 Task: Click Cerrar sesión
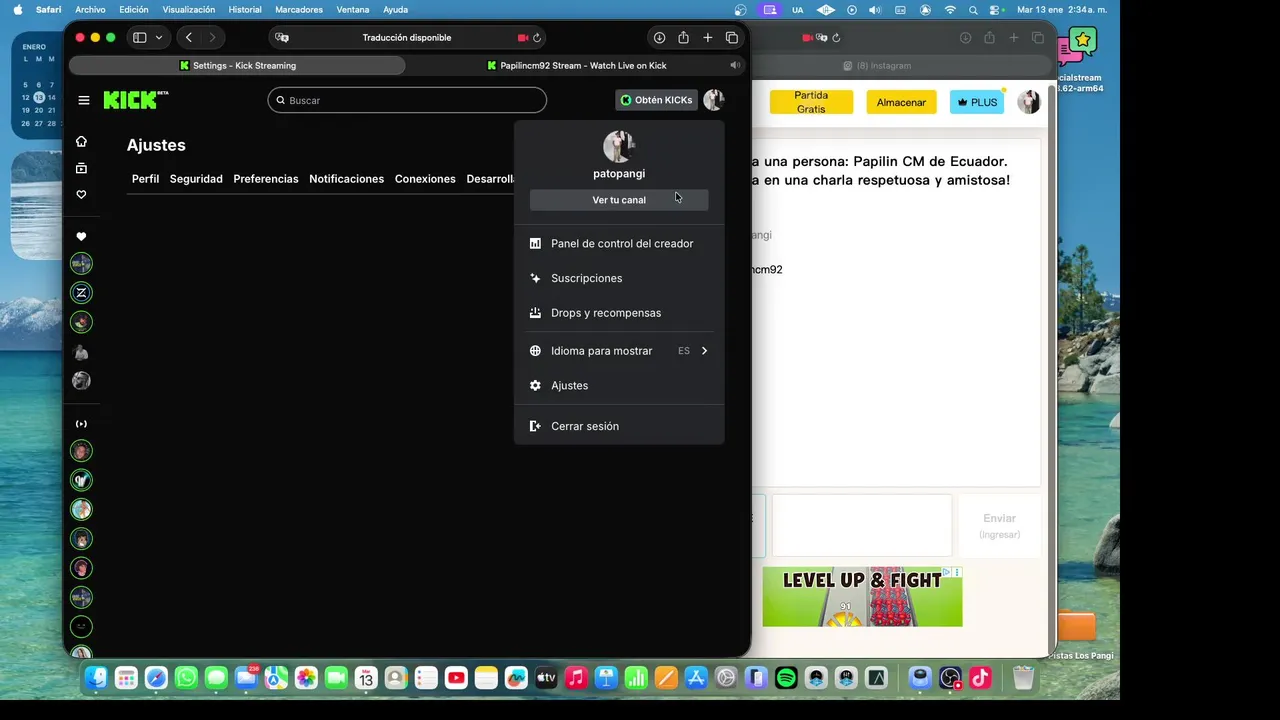(x=619, y=426)
